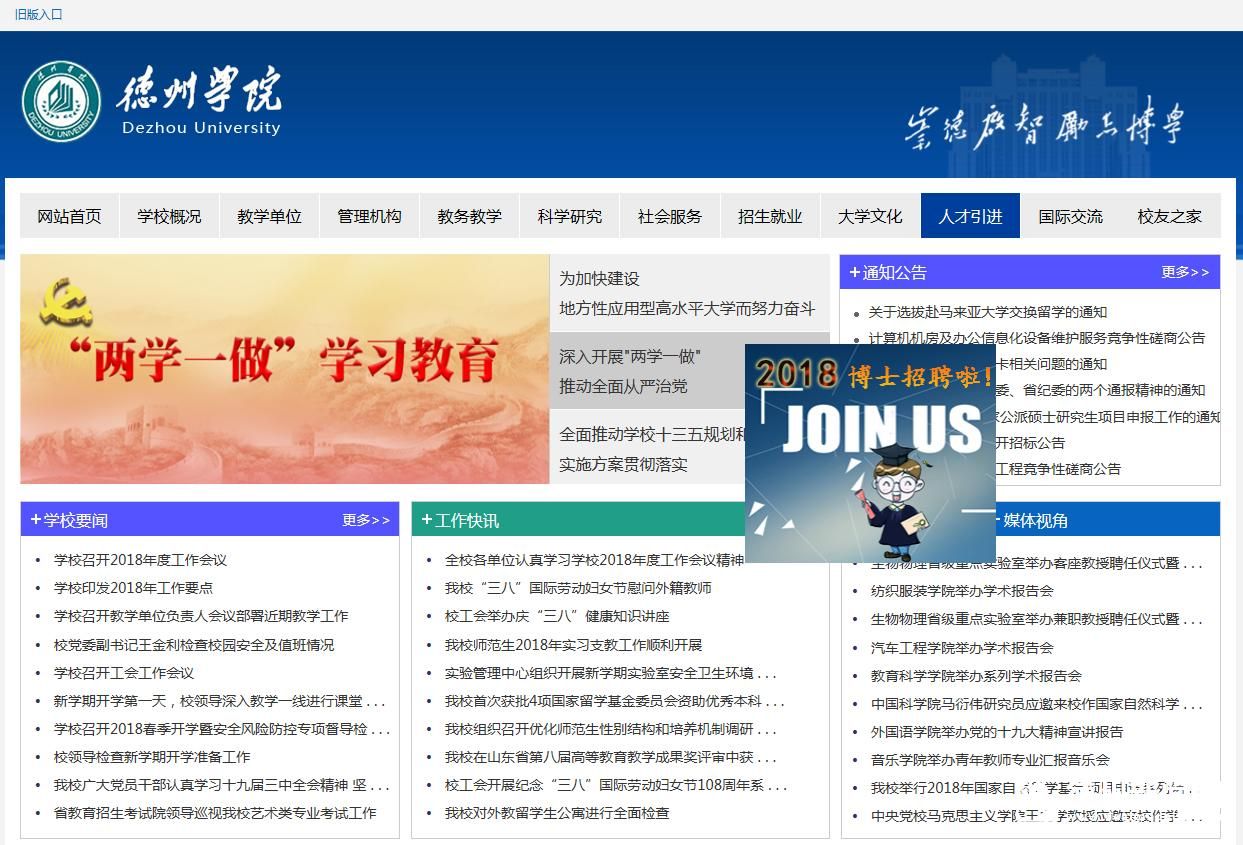The height and width of the screenshot is (845, 1243).
Task: Open 管理机构 navigation item
Action: [370, 216]
